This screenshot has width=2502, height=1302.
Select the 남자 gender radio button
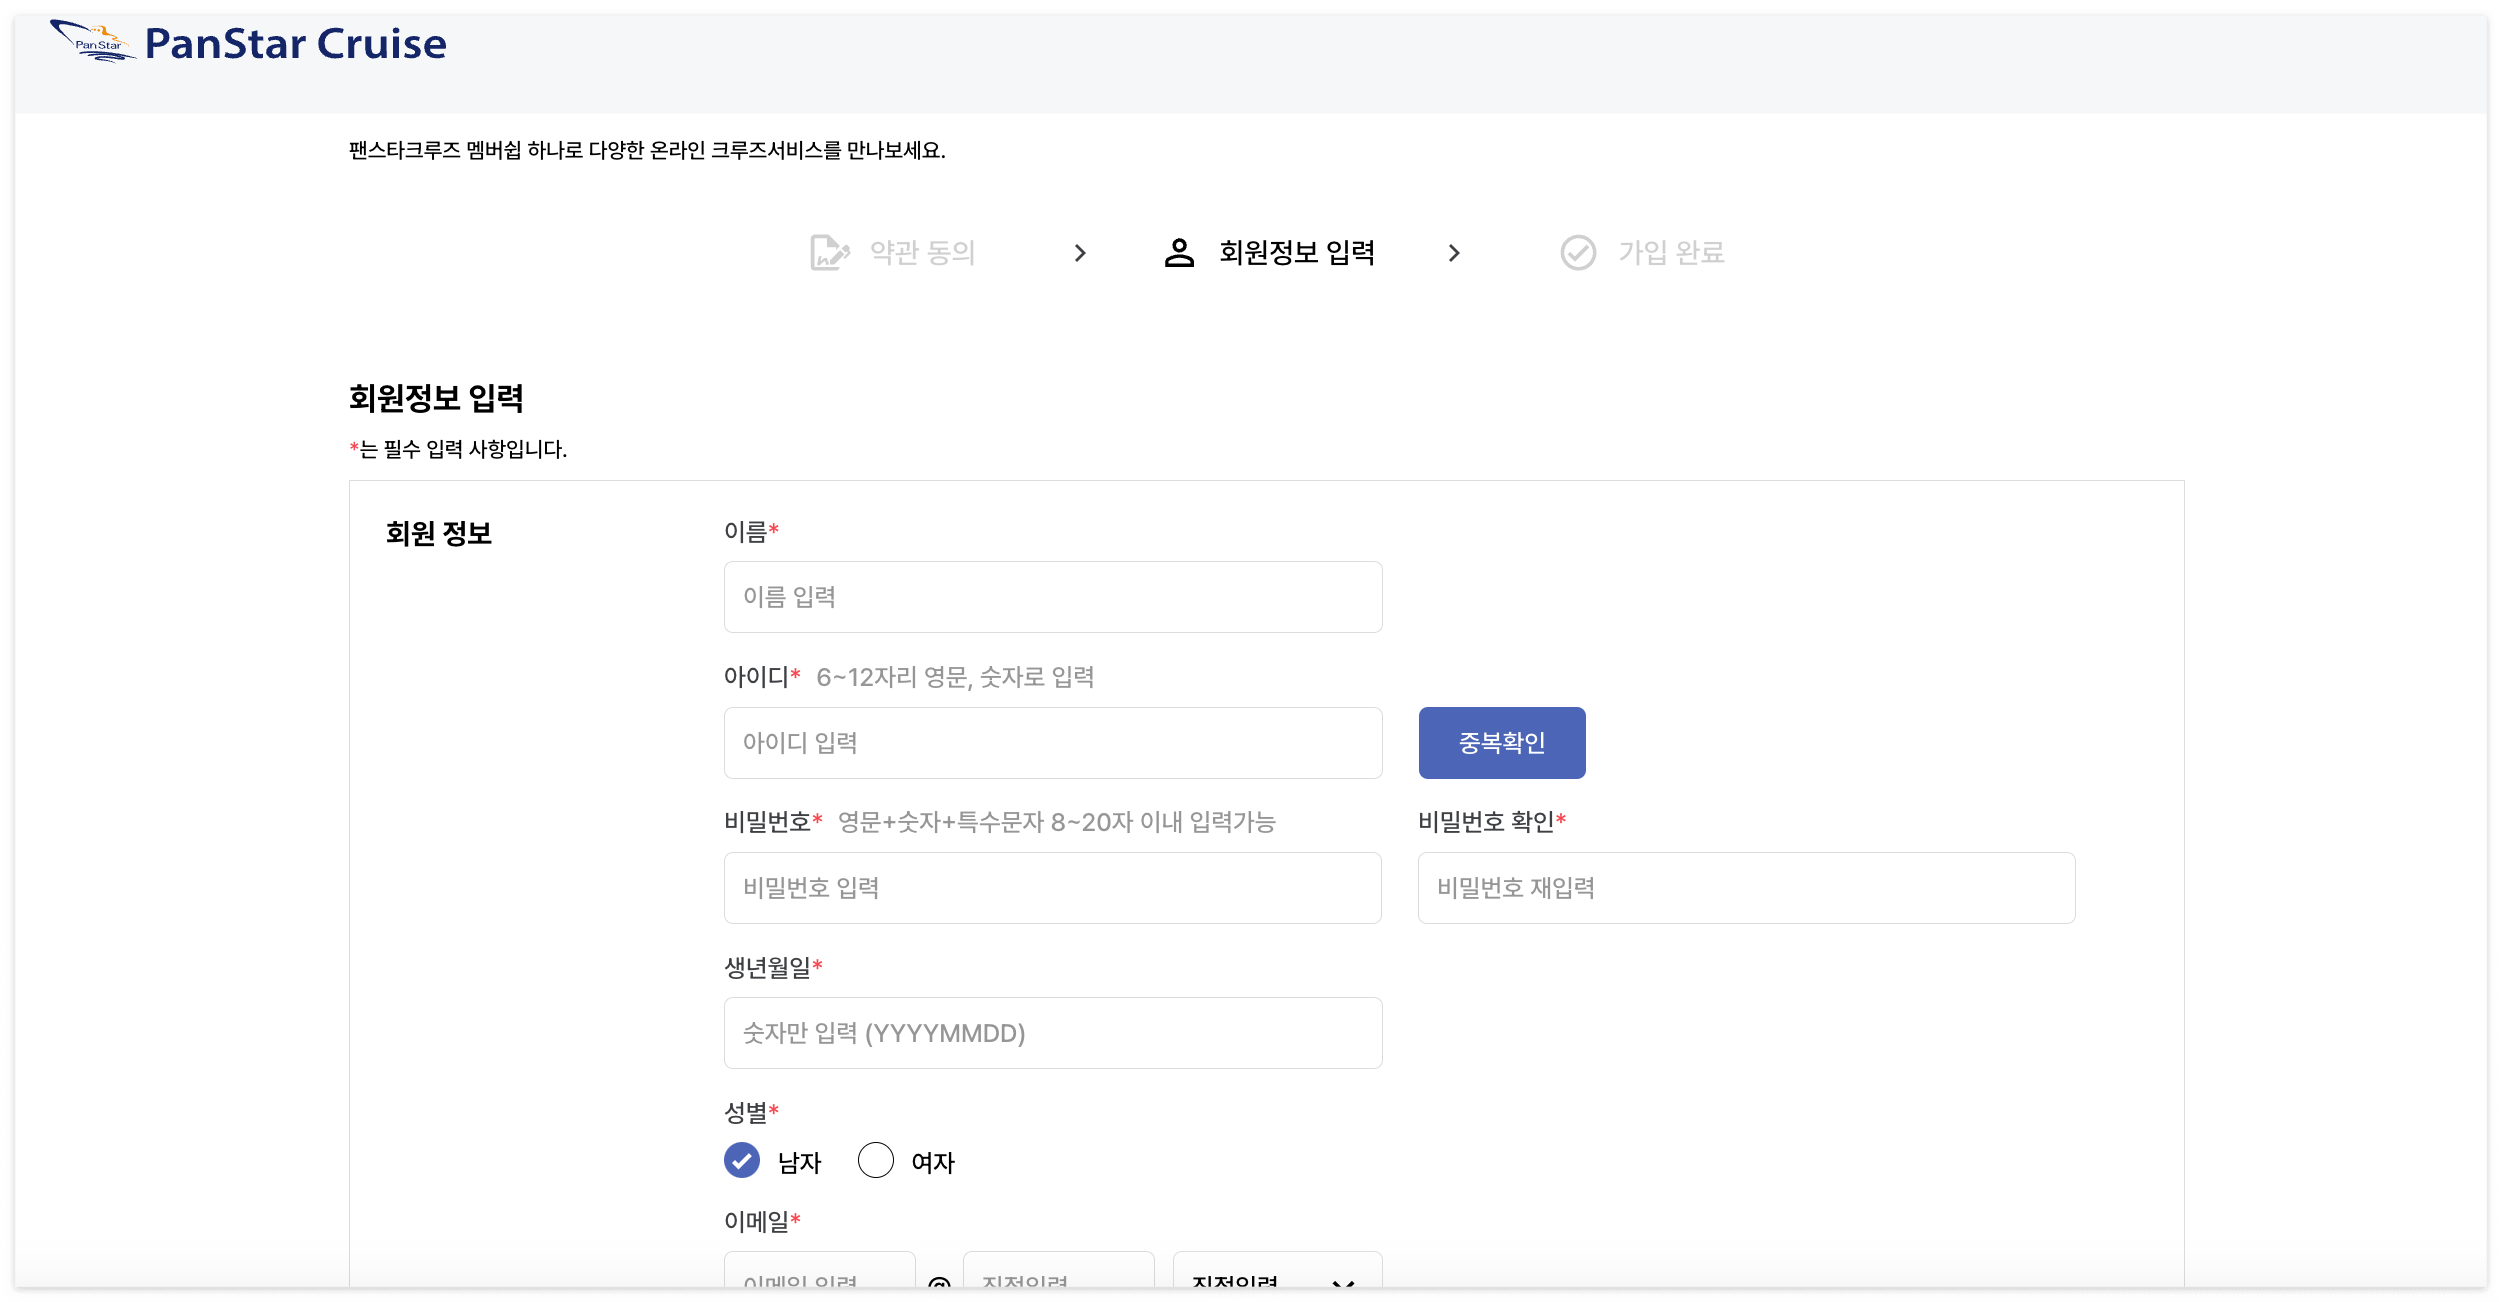(740, 1161)
